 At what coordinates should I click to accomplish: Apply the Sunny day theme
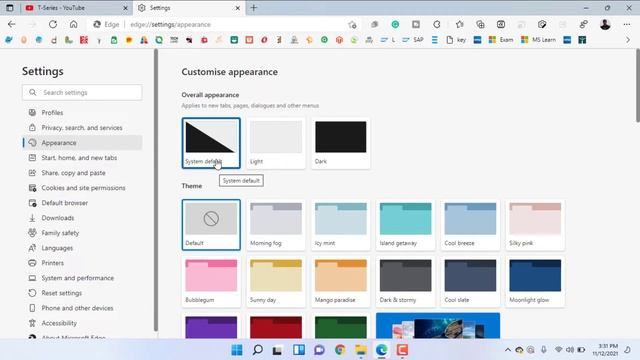[x=276, y=282]
